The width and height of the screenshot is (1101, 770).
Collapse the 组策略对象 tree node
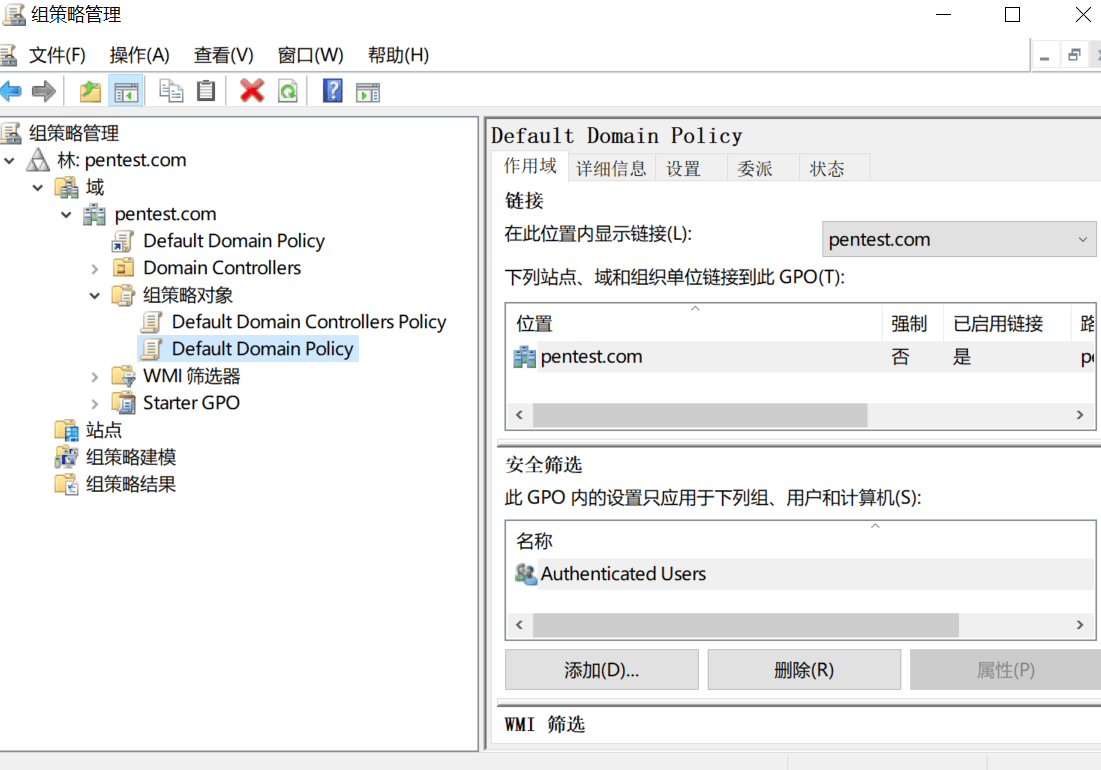[95, 295]
